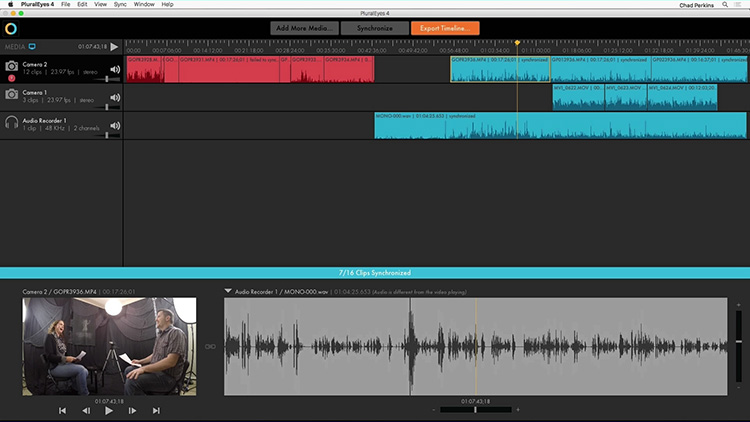Select the clip MVI_0624.MOV

point(682,98)
